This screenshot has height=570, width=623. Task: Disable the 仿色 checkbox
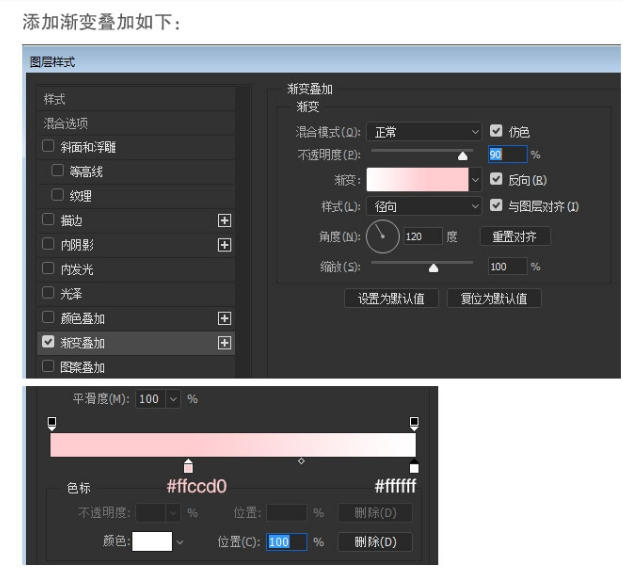497,131
